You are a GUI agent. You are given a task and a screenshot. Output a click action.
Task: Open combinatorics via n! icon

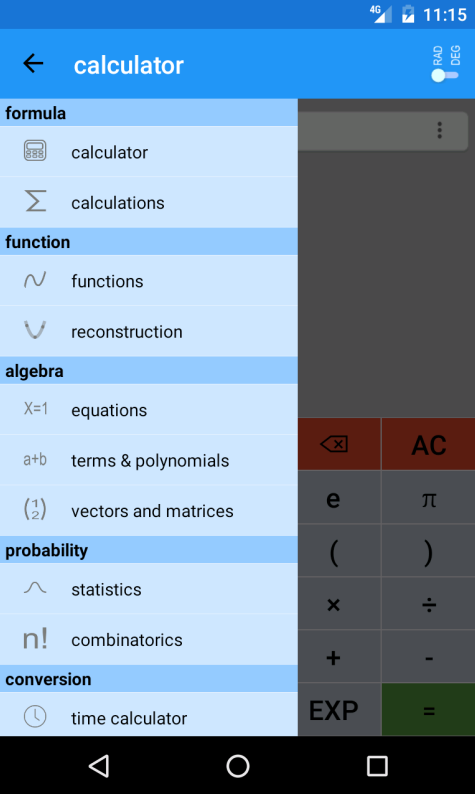(35, 639)
